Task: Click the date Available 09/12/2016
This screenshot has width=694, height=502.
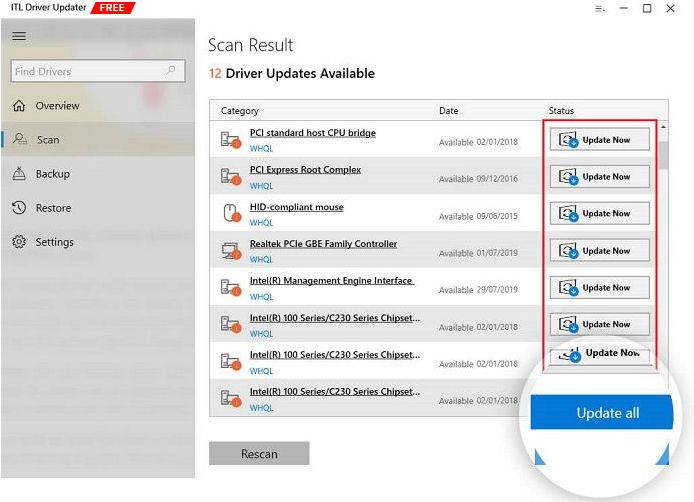Action: (478, 179)
